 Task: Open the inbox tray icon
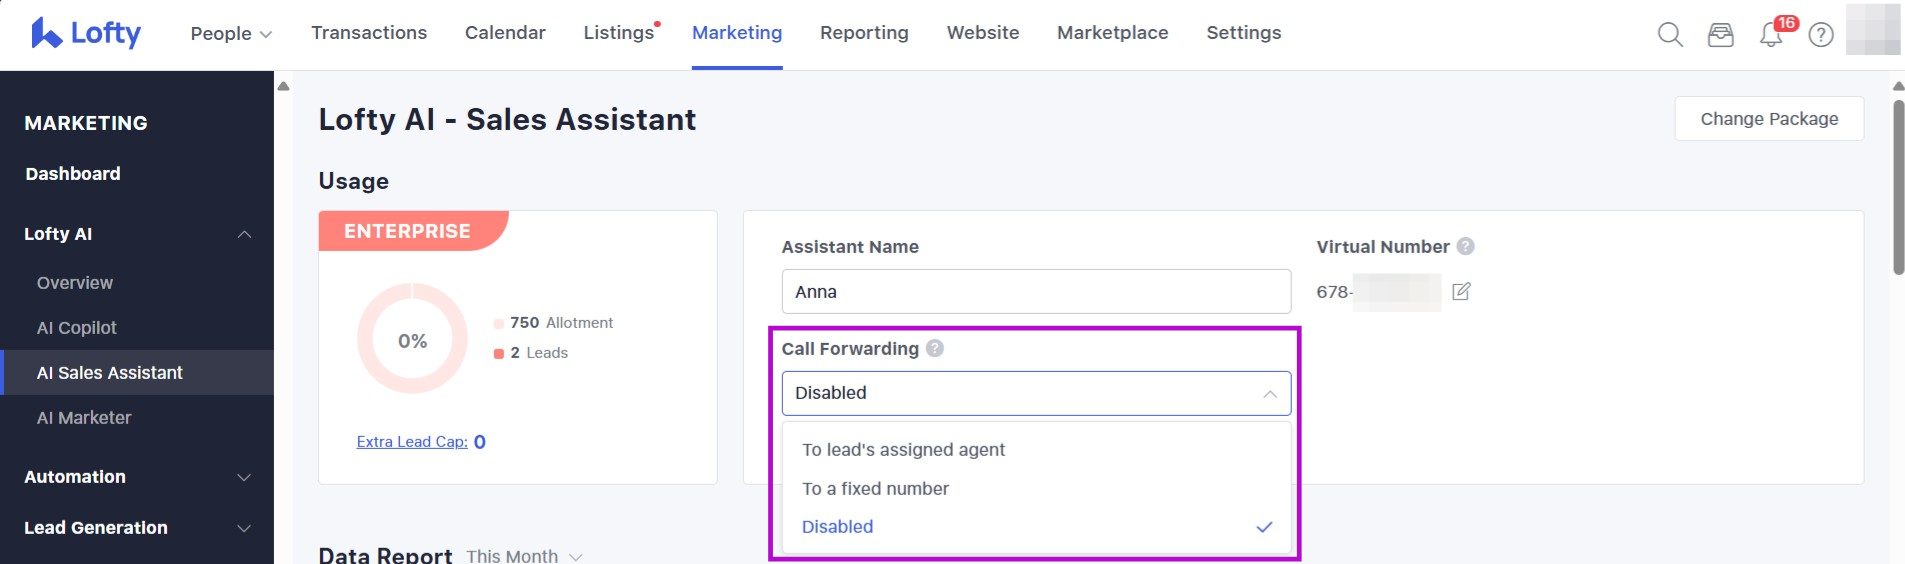click(1720, 35)
